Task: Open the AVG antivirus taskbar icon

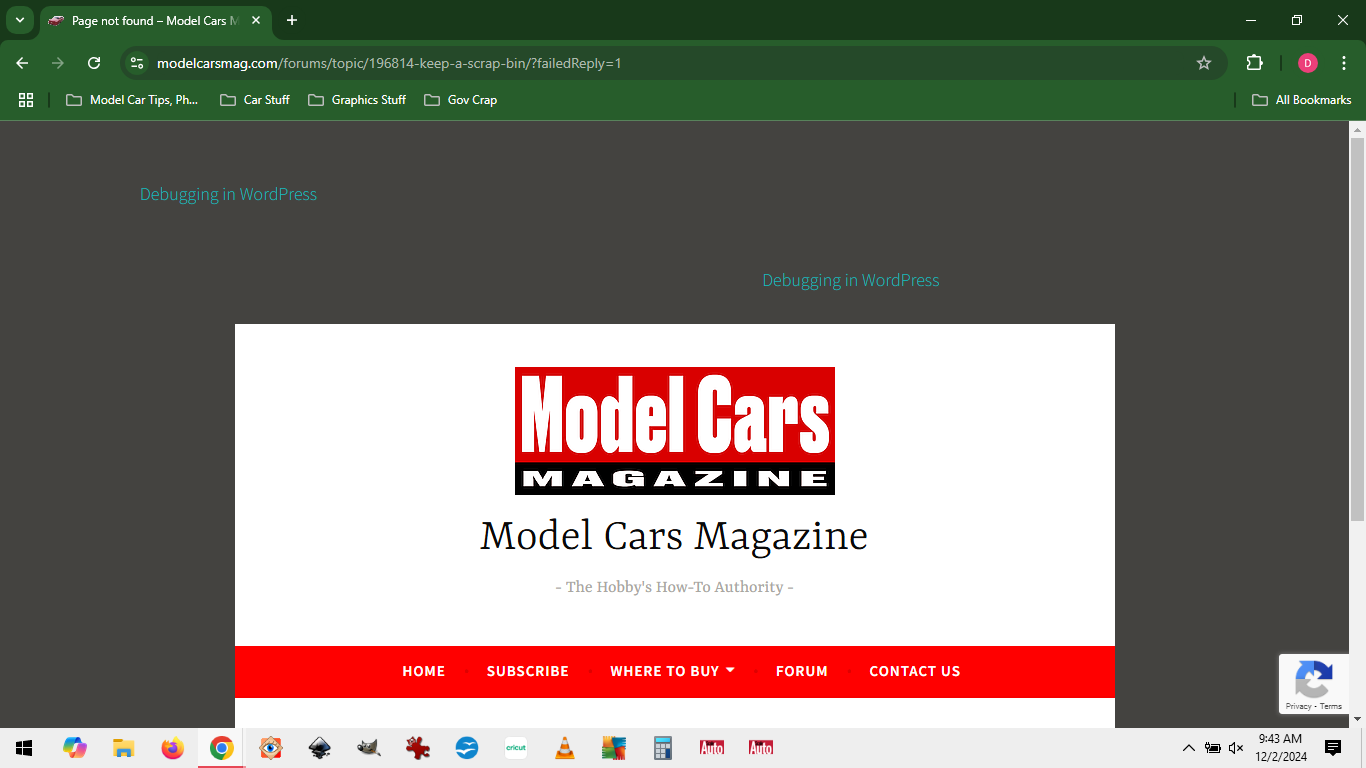Action: coord(613,748)
